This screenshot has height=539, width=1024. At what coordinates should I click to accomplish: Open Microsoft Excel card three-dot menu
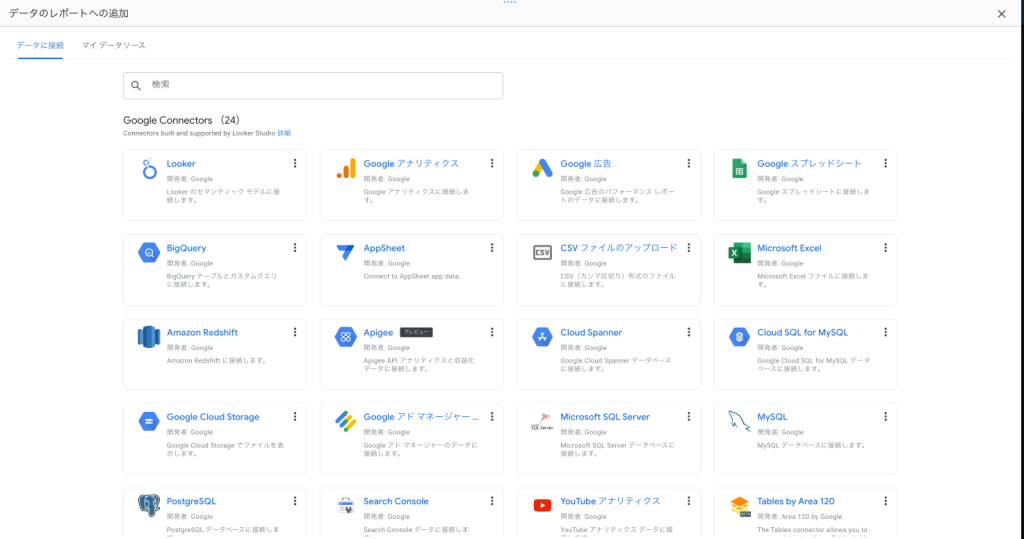click(x=886, y=248)
